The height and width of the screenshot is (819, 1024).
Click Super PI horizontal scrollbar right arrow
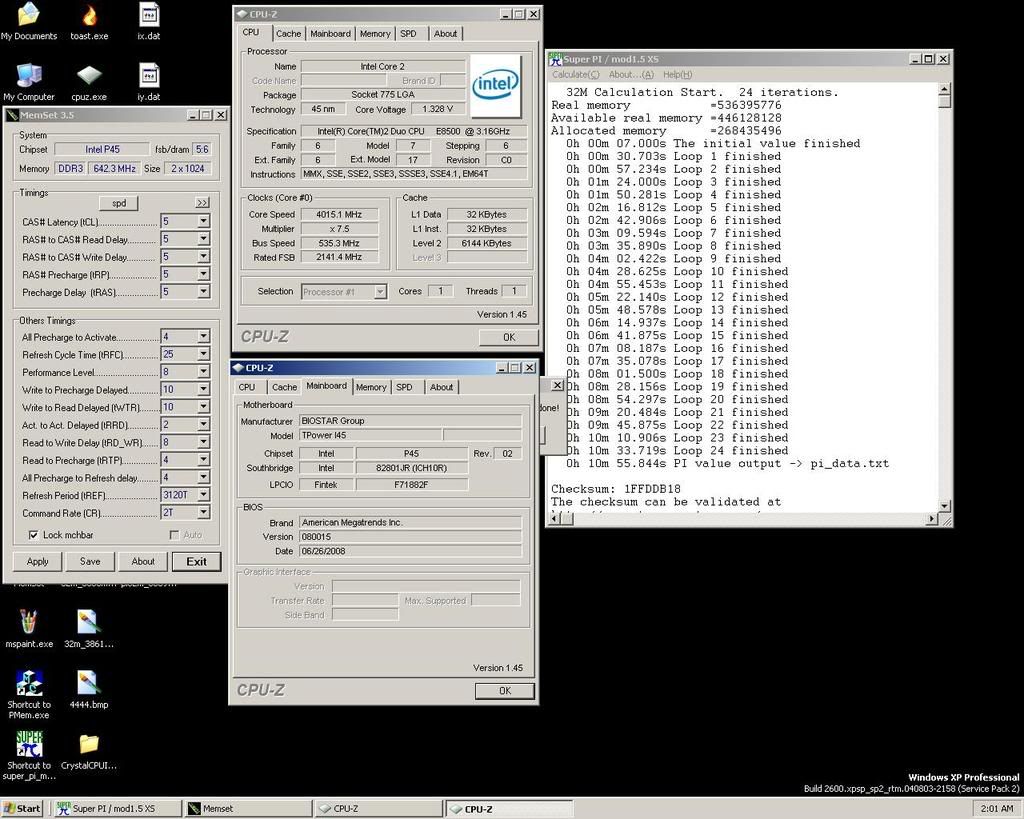pos(933,519)
